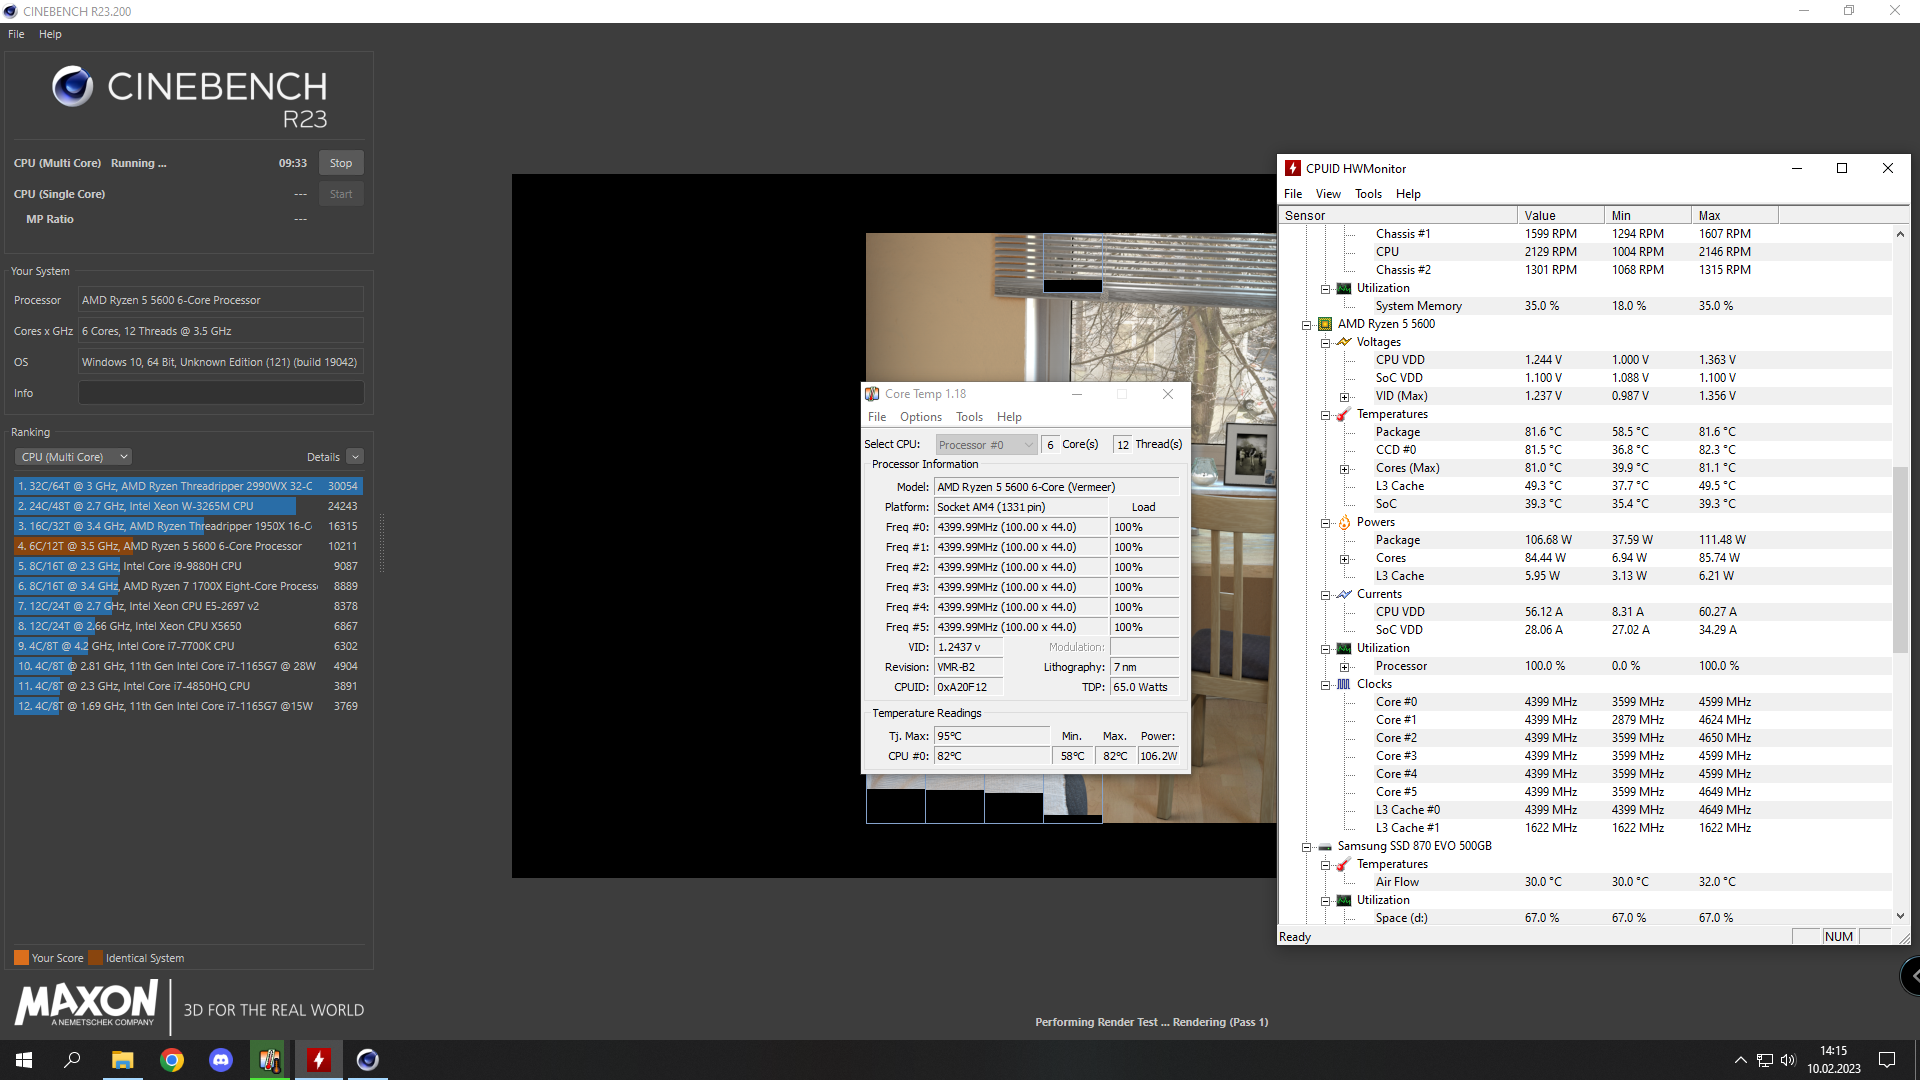
Task: Select the Ryzen 5 5600 ranking entry
Action: pyautogui.click(x=188, y=546)
